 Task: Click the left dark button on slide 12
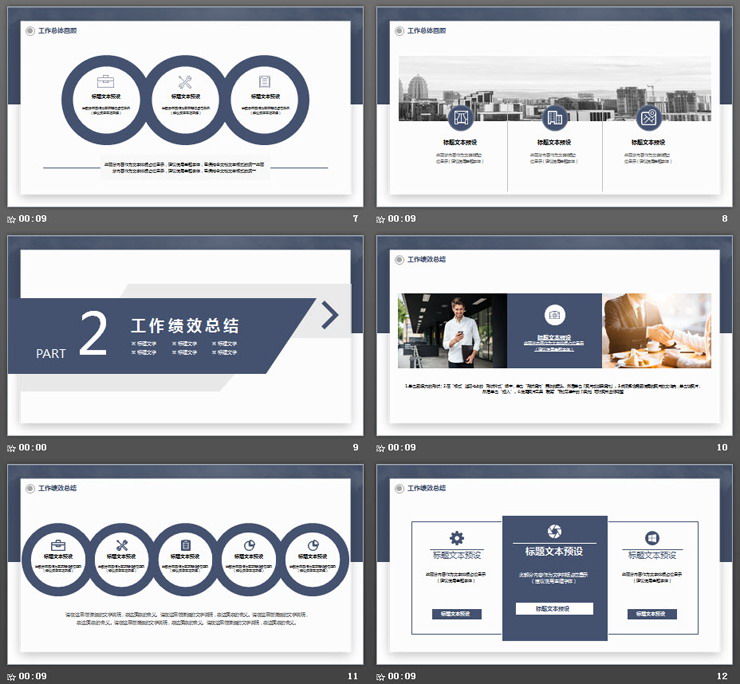pos(457,613)
